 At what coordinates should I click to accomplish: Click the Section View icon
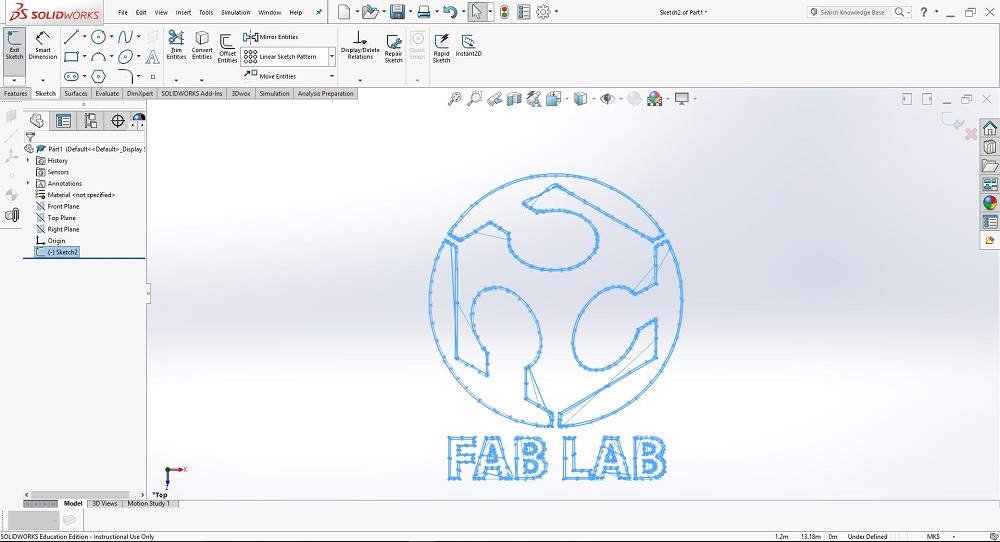(514, 99)
